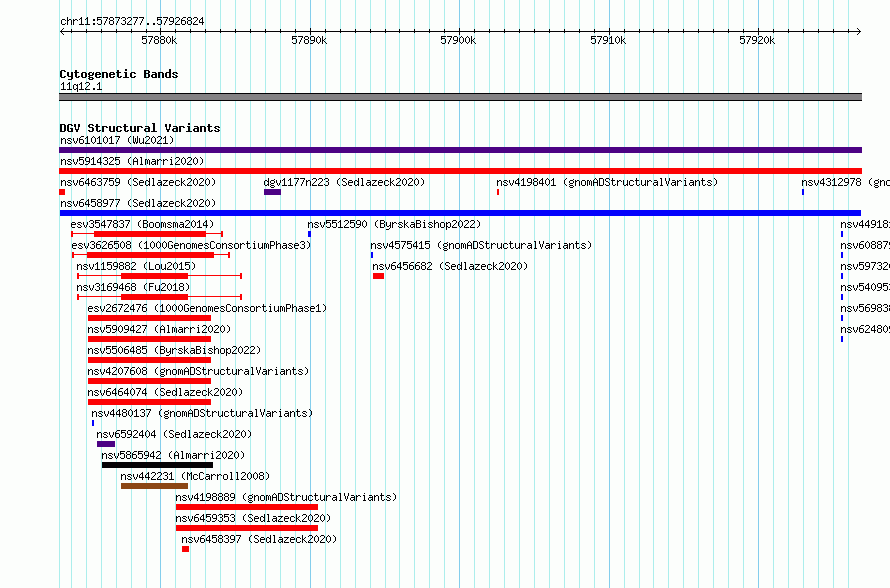
Task: Click the small red nsv6458397 bar
Action: [x=186, y=549]
